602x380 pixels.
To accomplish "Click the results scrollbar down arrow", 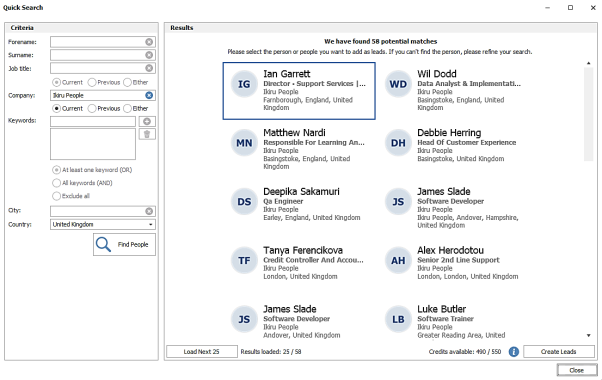I will pos(589,335).
